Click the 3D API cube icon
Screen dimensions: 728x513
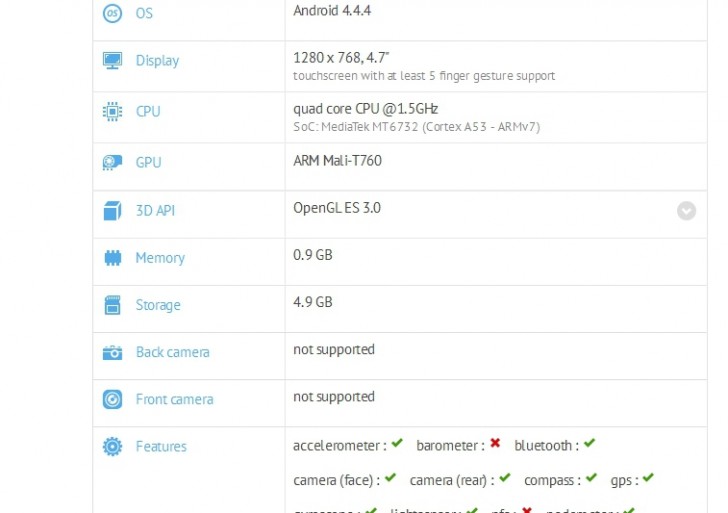pyautogui.click(x=113, y=211)
